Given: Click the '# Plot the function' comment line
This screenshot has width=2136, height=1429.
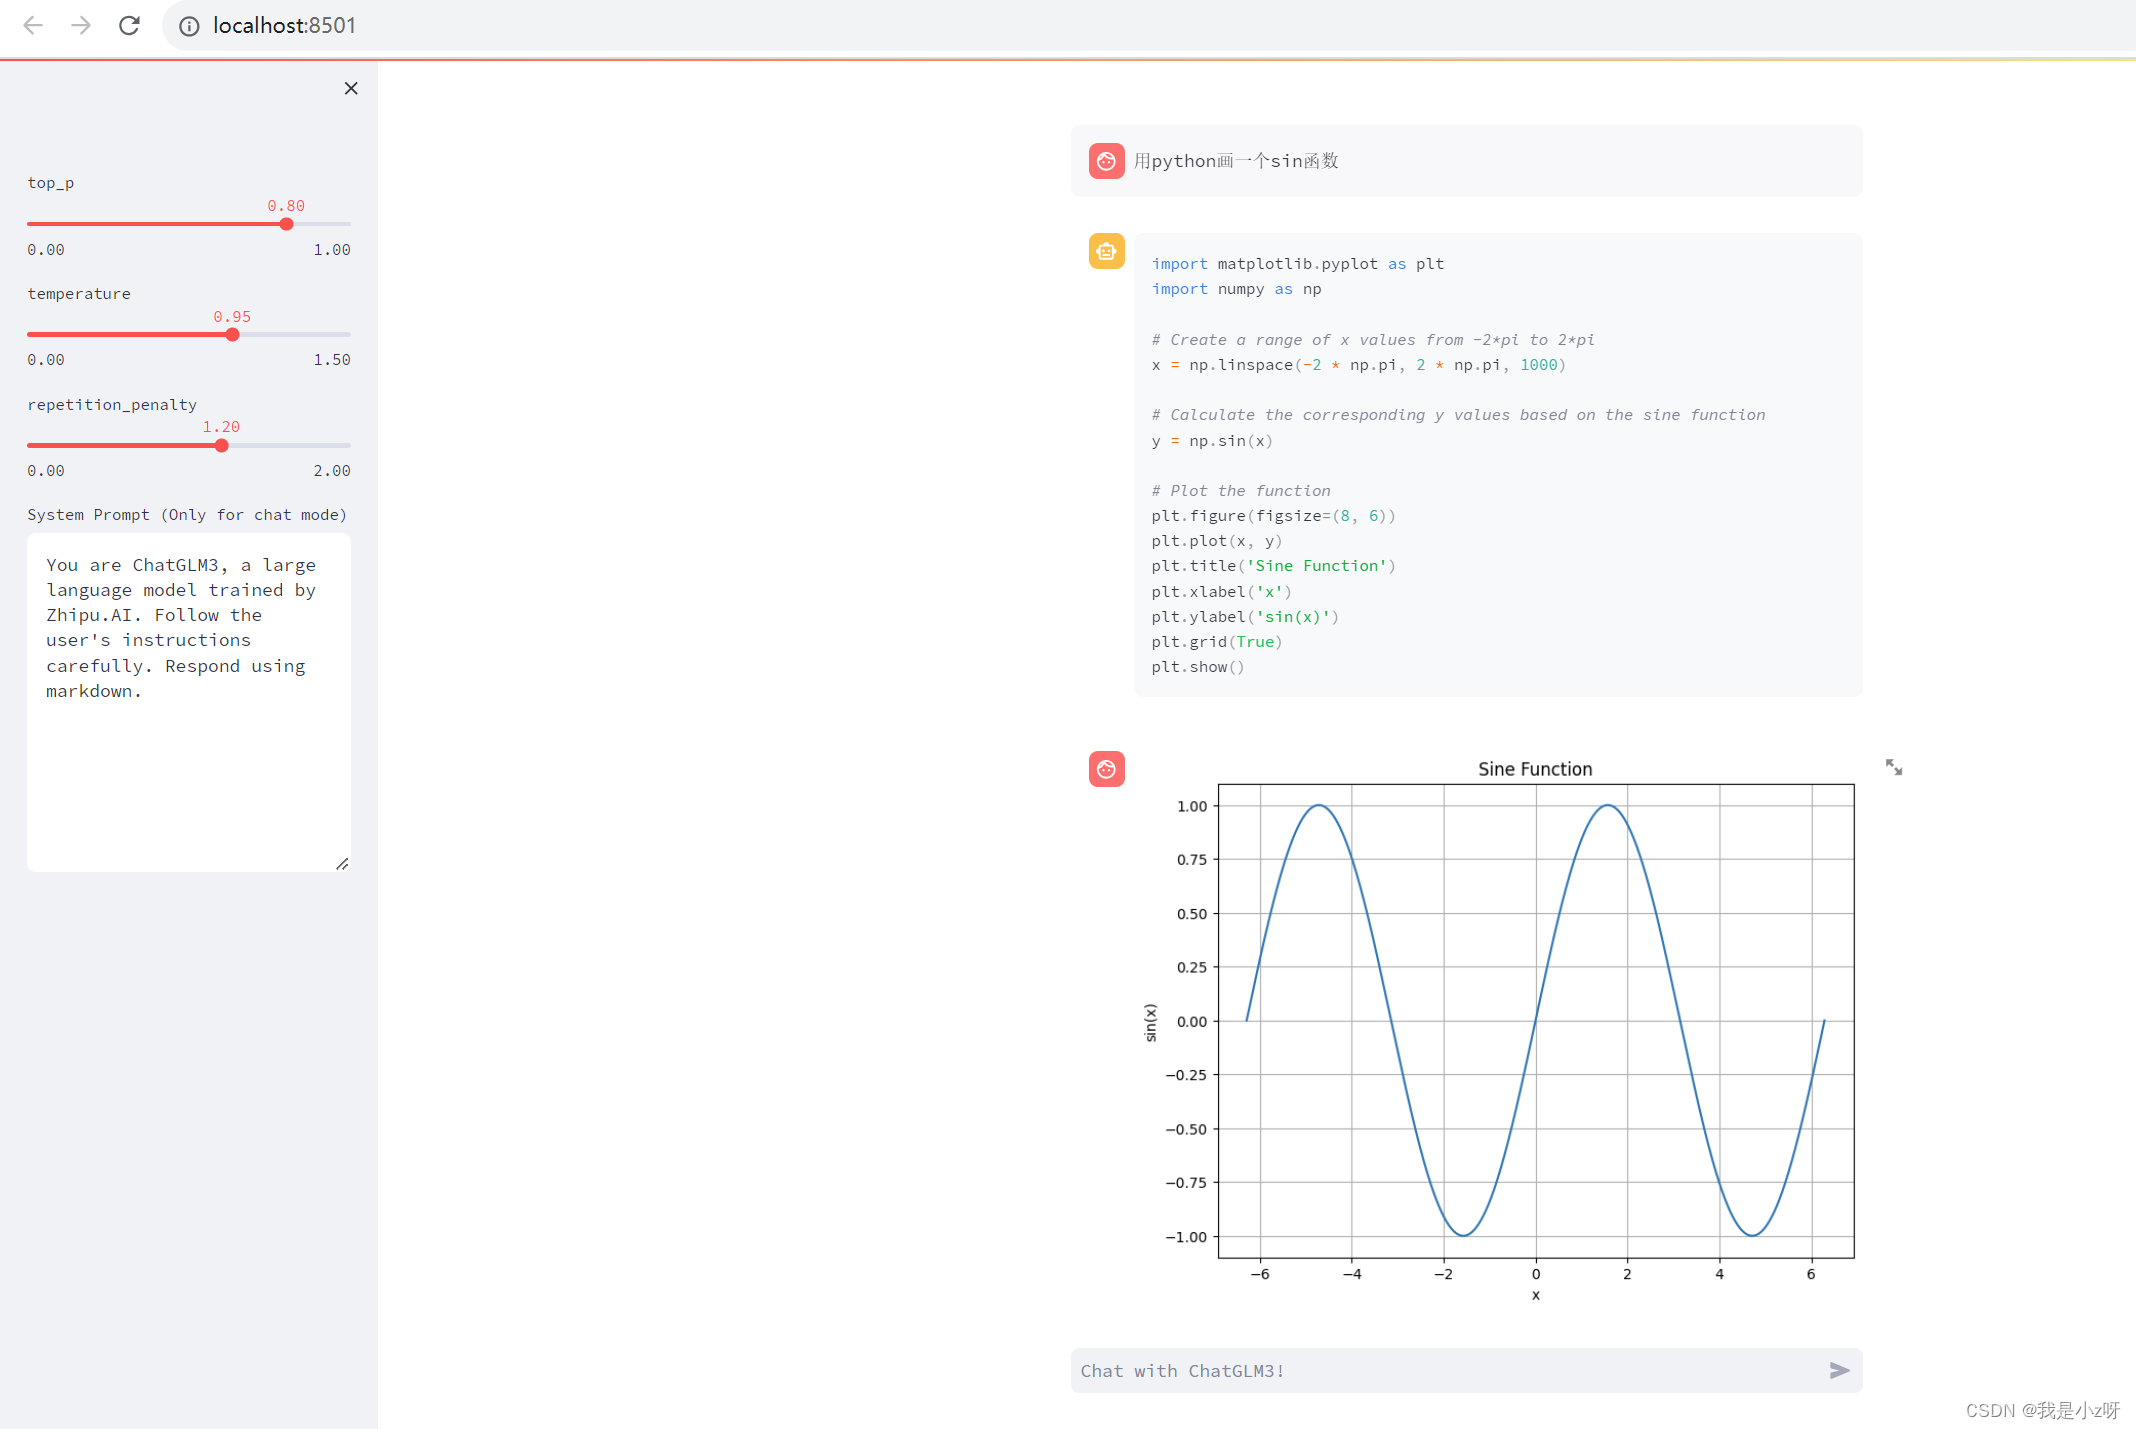Looking at the screenshot, I should pyautogui.click(x=1241, y=491).
